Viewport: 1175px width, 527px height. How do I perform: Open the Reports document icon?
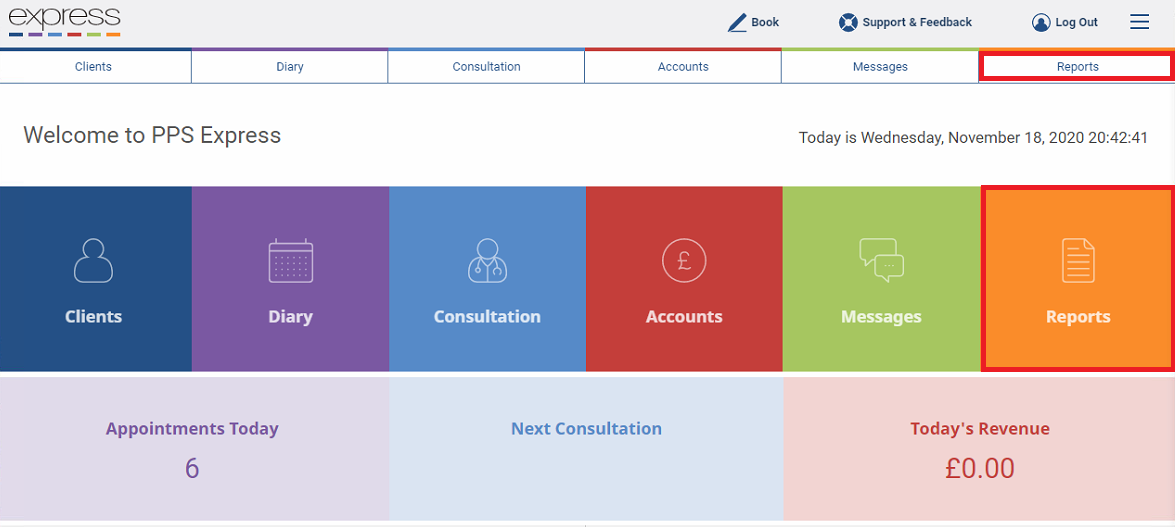(x=1078, y=261)
